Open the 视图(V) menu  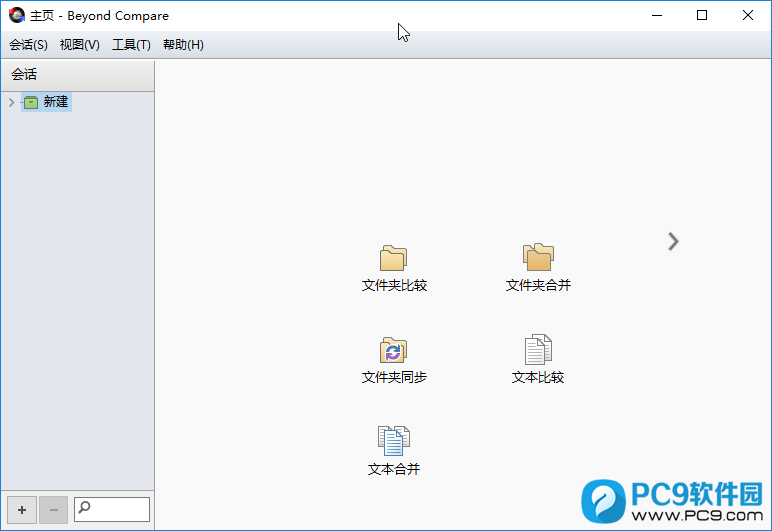click(x=80, y=45)
